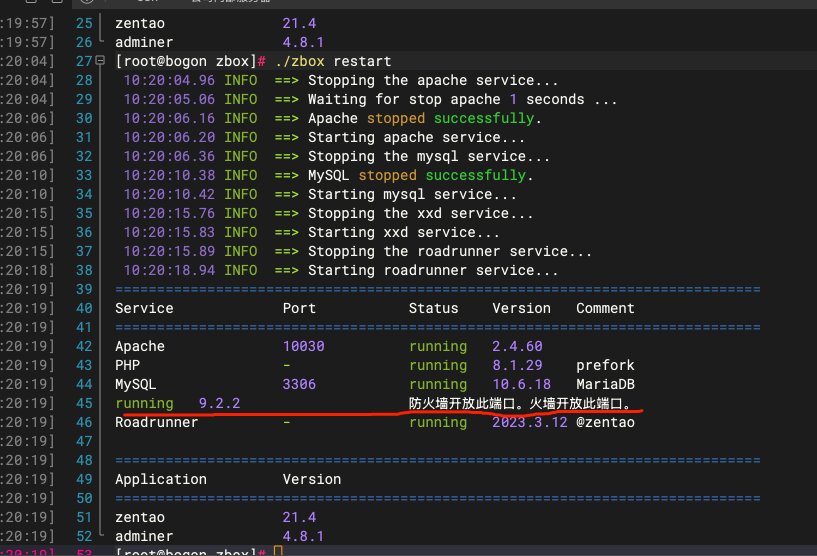Click the "Port" column header
This screenshot has height=556, width=817.
299,308
